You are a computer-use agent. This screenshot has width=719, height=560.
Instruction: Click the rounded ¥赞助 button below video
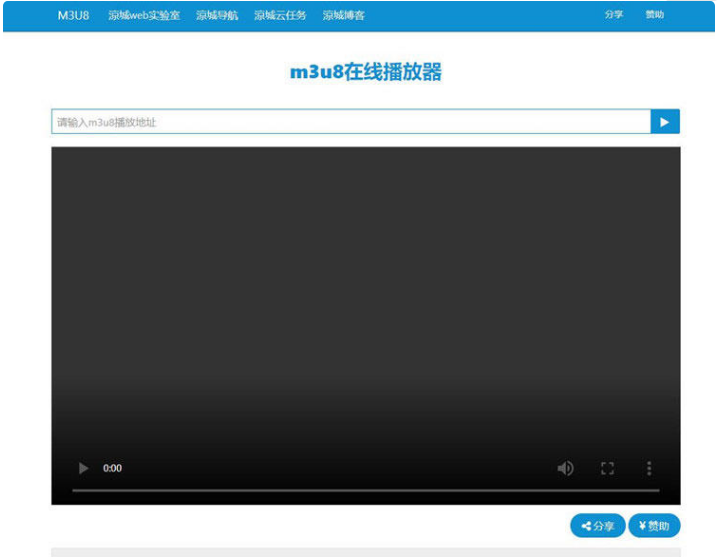(x=654, y=526)
